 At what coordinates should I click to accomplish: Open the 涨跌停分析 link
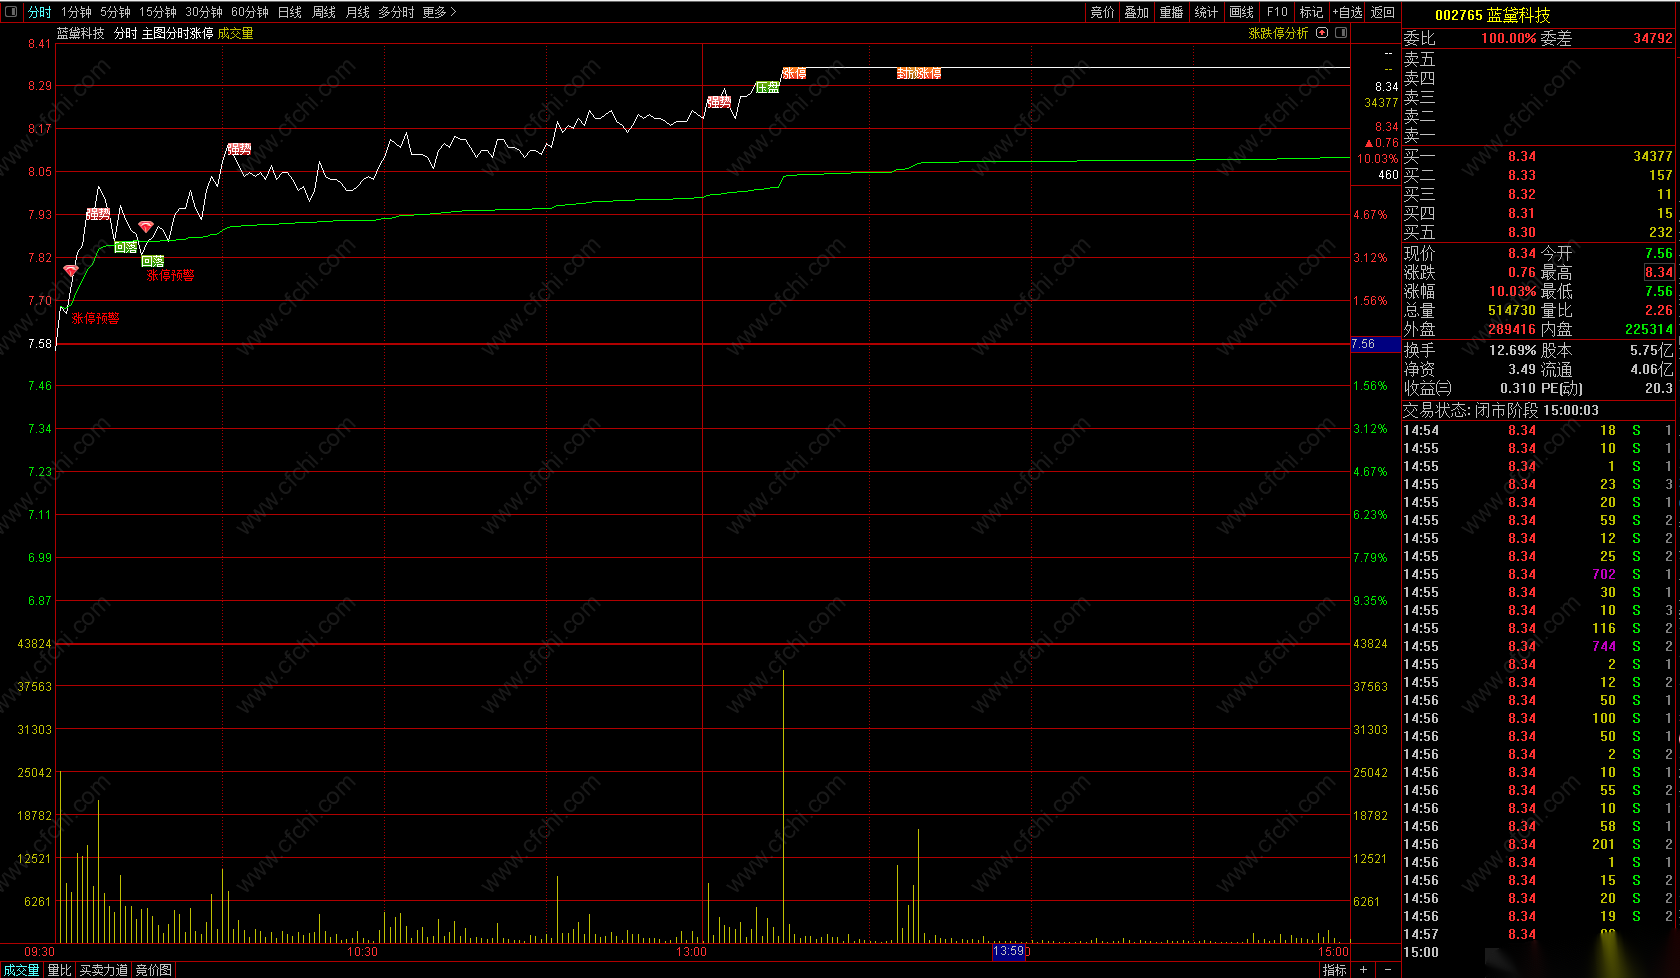tap(1278, 33)
